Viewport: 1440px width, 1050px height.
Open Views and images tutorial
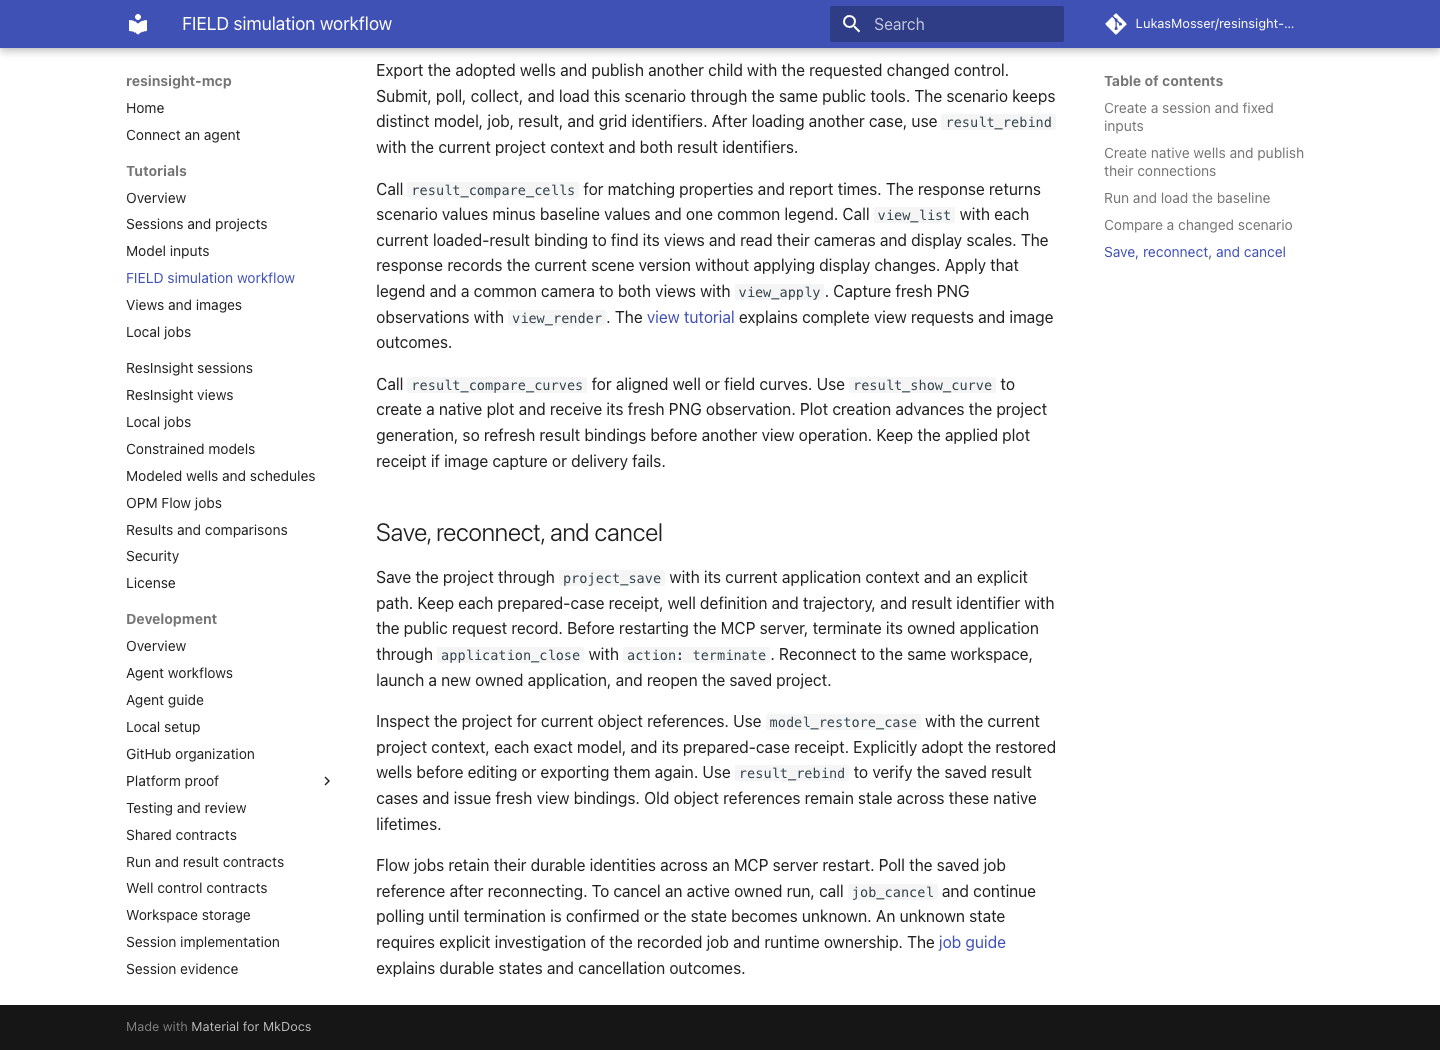coord(184,305)
